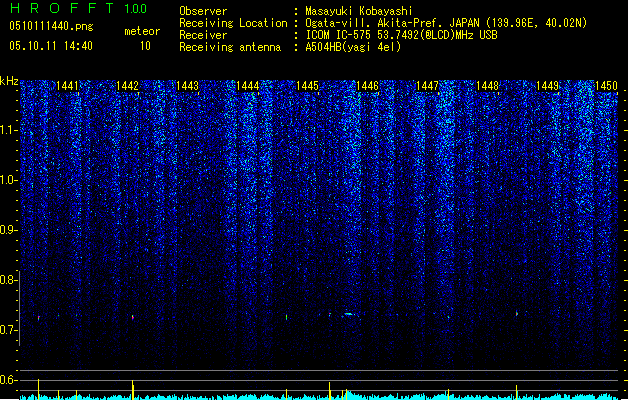The image size is (629, 400).
Task: Click the red meteor echo just after 1442
Action: pyautogui.click(x=133, y=317)
